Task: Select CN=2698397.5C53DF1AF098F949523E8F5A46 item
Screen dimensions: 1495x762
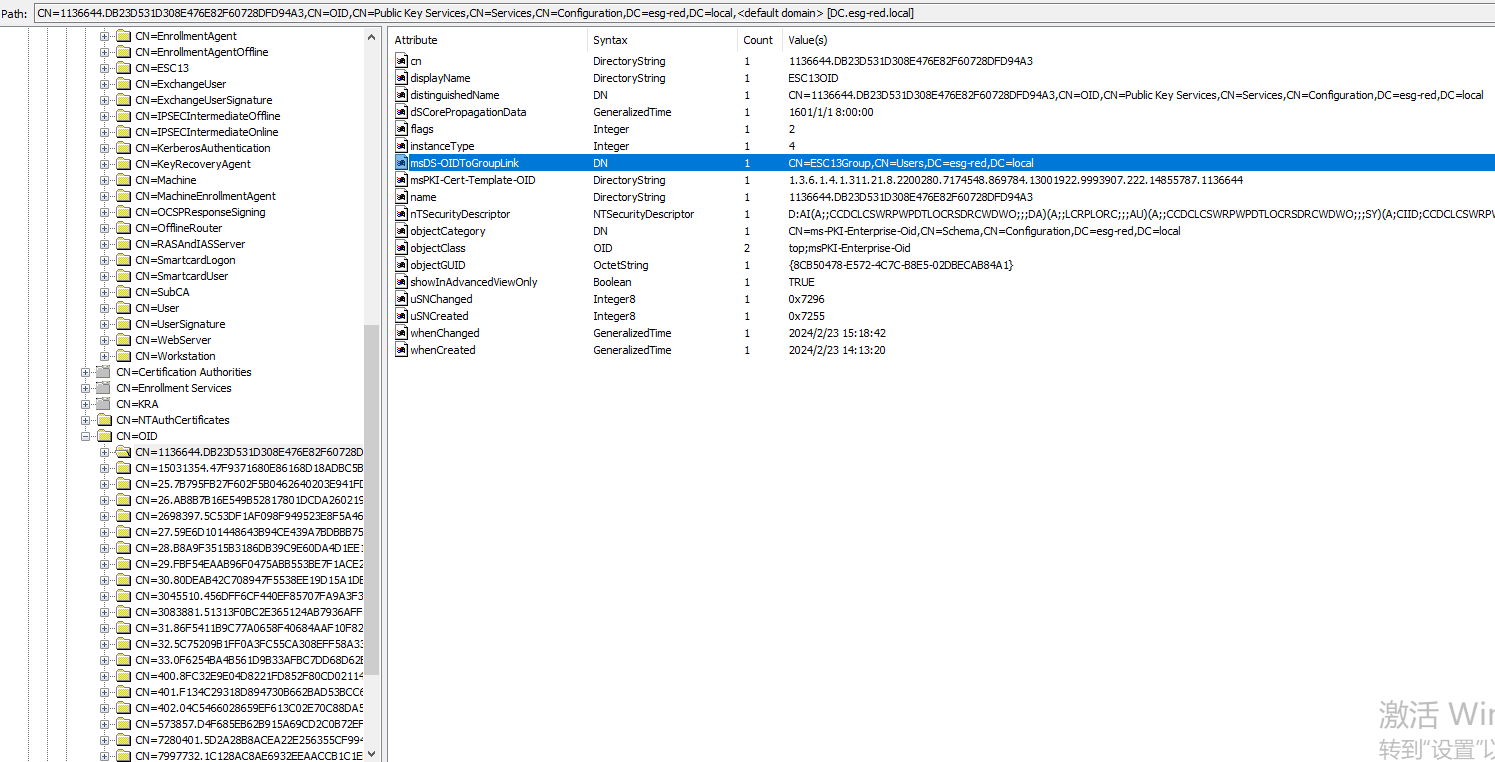Action: 249,516
